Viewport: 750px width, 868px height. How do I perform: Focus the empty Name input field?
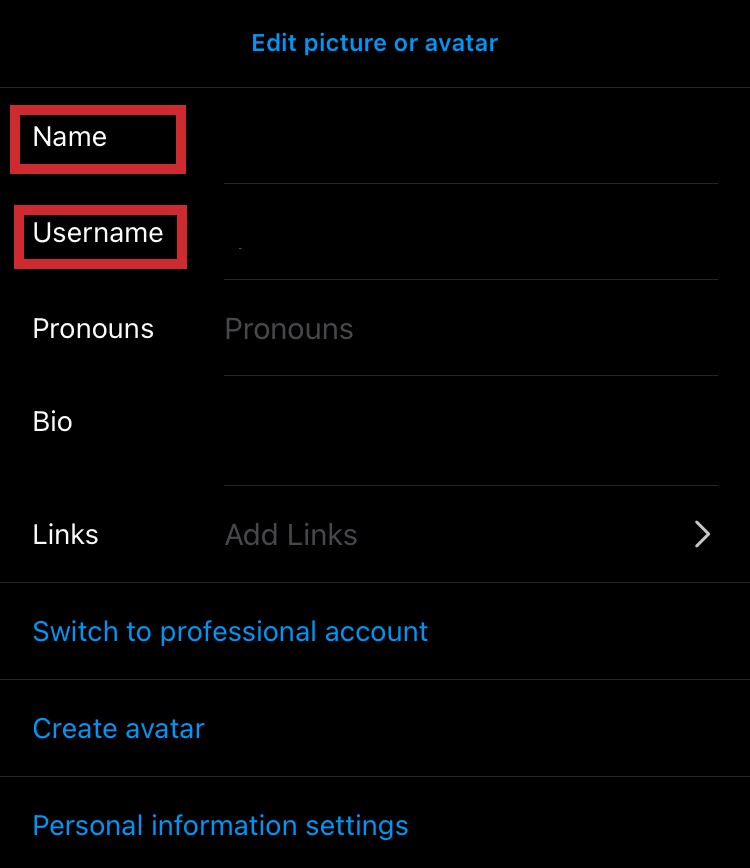click(x=470, y=137)
